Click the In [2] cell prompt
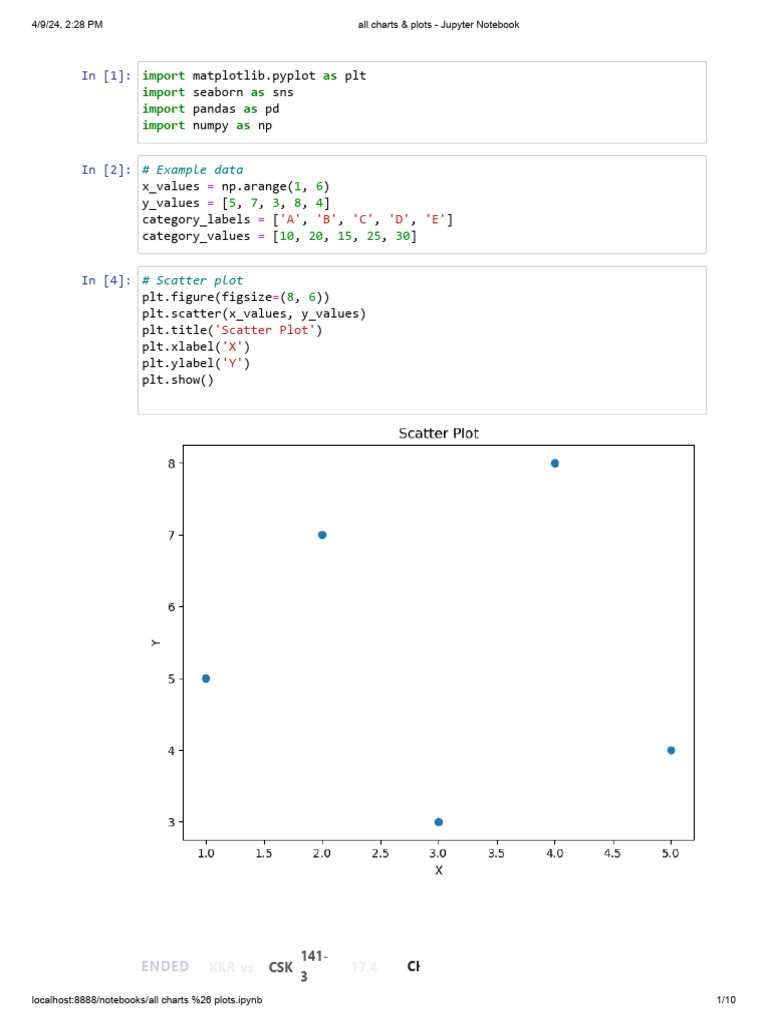The image size is (768, 1024). pyautogui.click(x=106, y=170)
